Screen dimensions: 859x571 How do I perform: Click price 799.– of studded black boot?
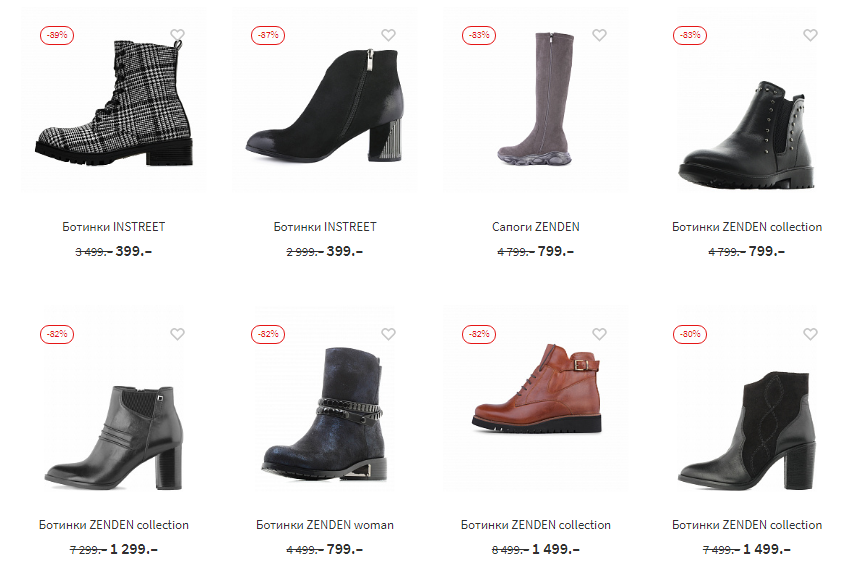[767, 252]
